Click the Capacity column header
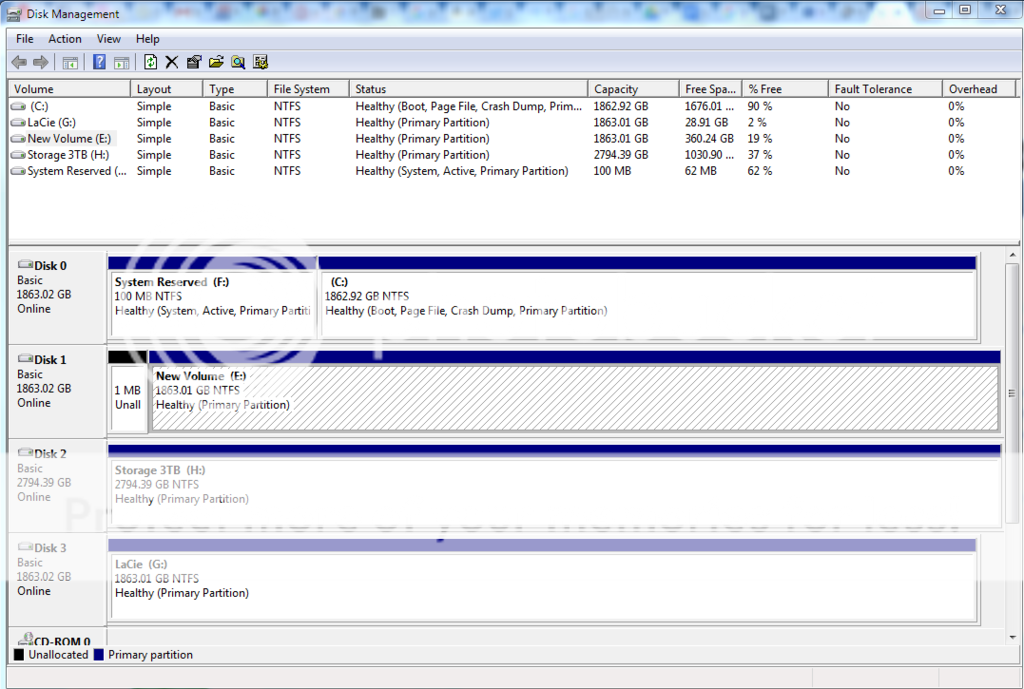1024x689 pixels. (632, 88)
